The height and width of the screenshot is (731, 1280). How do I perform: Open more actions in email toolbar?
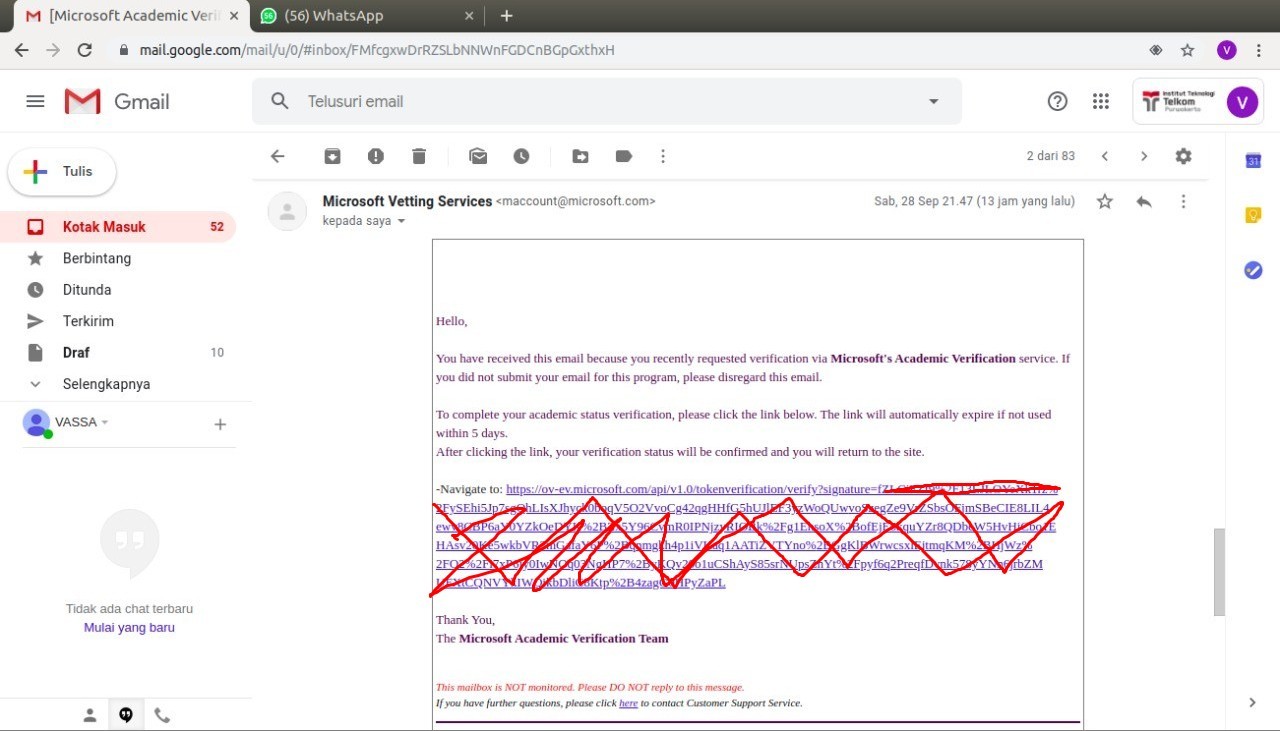pyautogui.click(x=663, y=156)
